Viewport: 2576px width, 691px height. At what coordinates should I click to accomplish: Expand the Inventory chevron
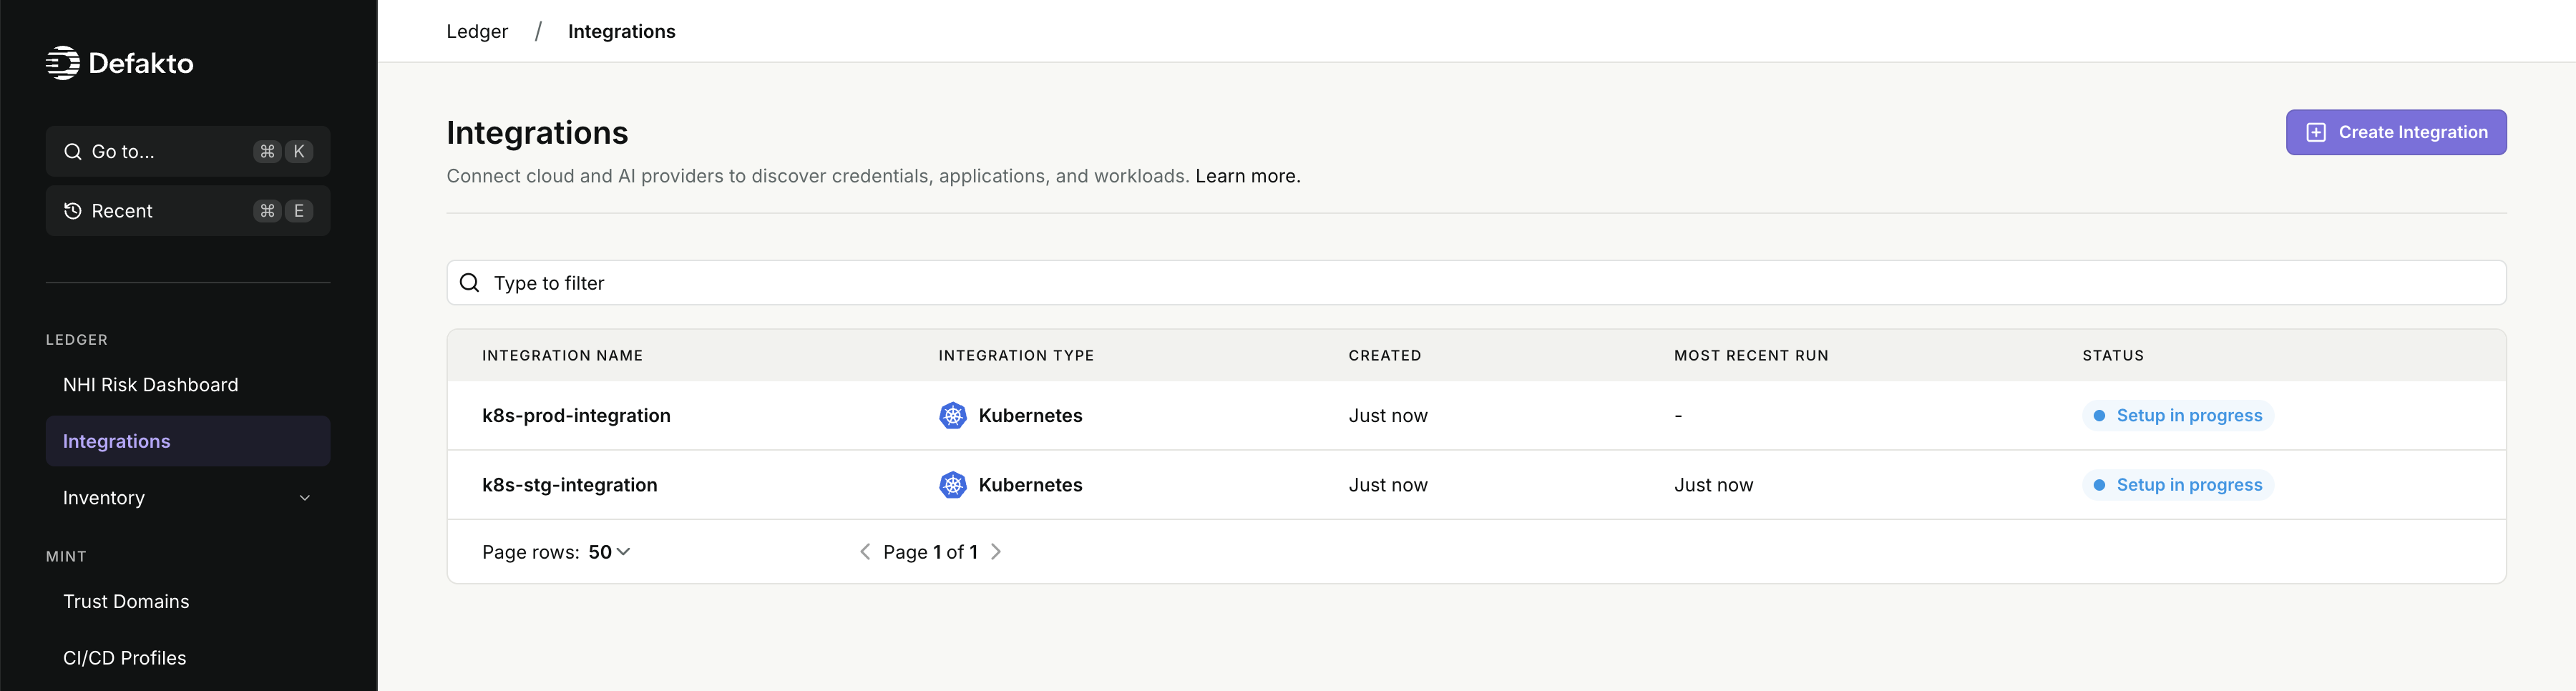(x=305, y=498)
